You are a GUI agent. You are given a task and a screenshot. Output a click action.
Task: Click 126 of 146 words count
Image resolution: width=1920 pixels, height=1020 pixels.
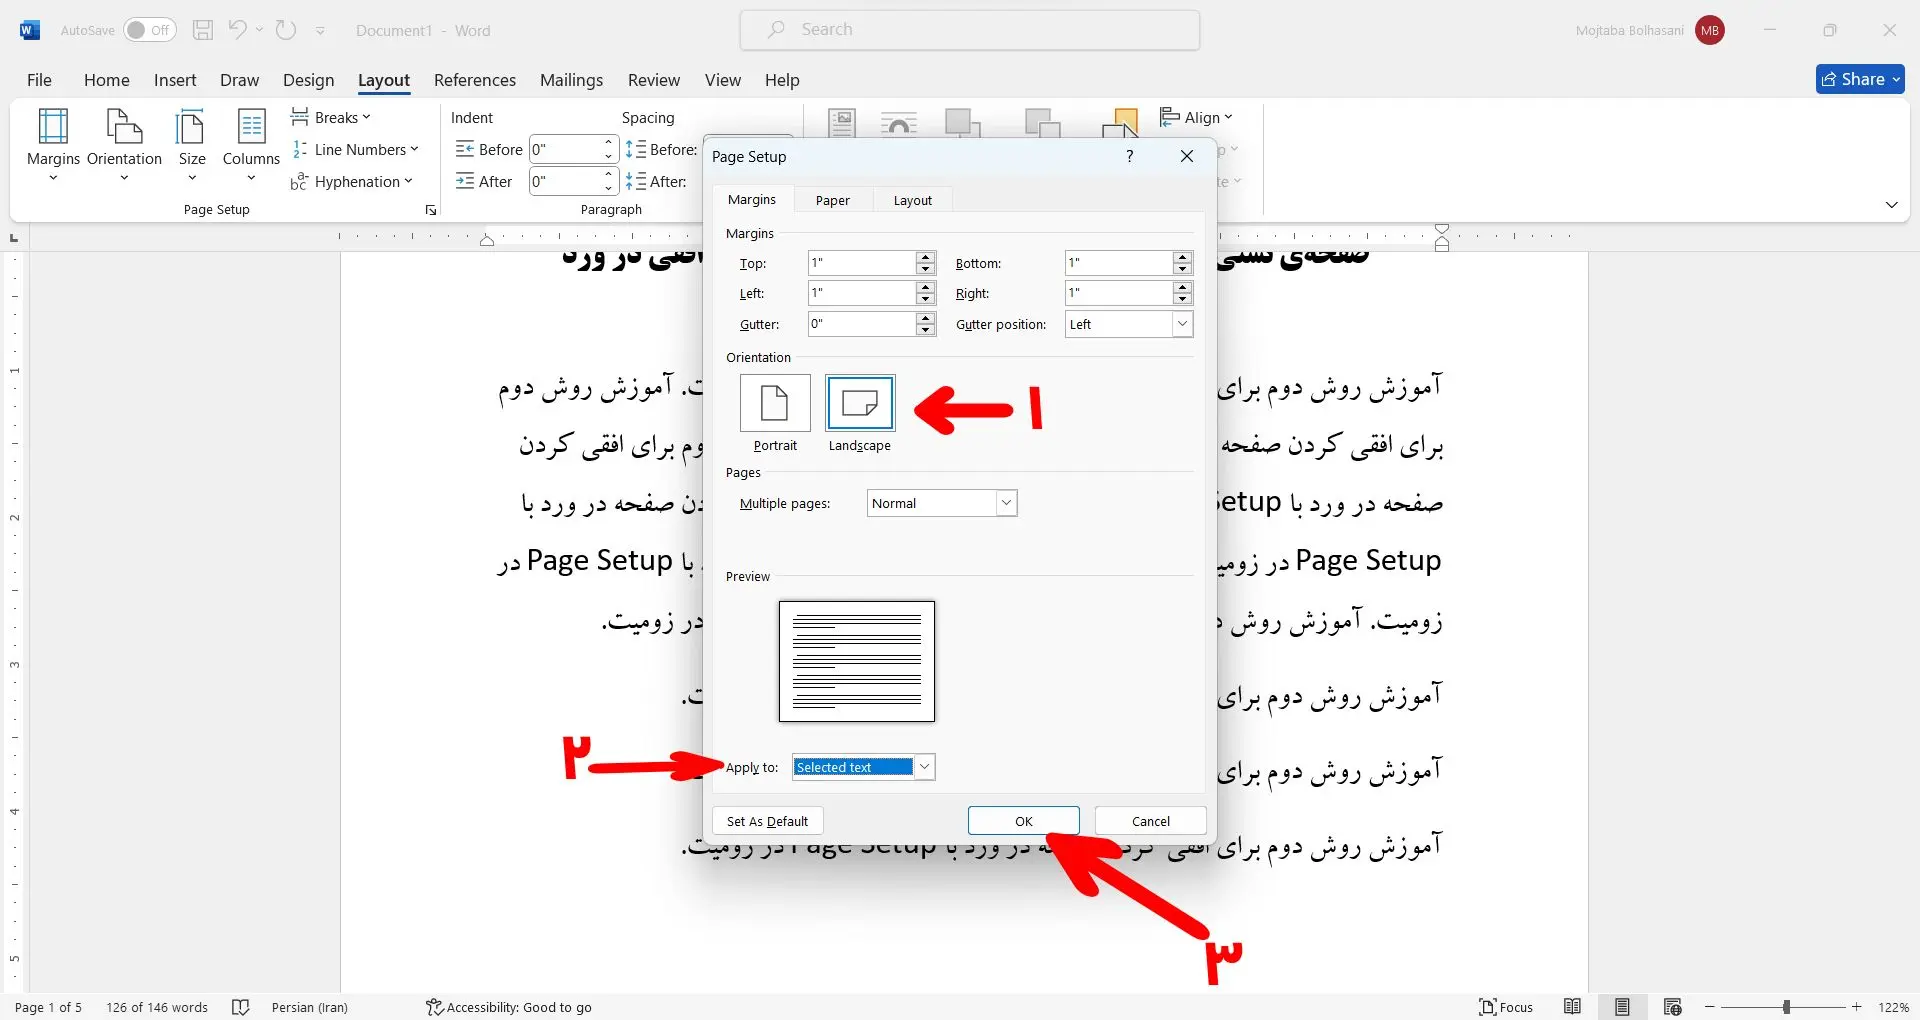point(157,1007)
